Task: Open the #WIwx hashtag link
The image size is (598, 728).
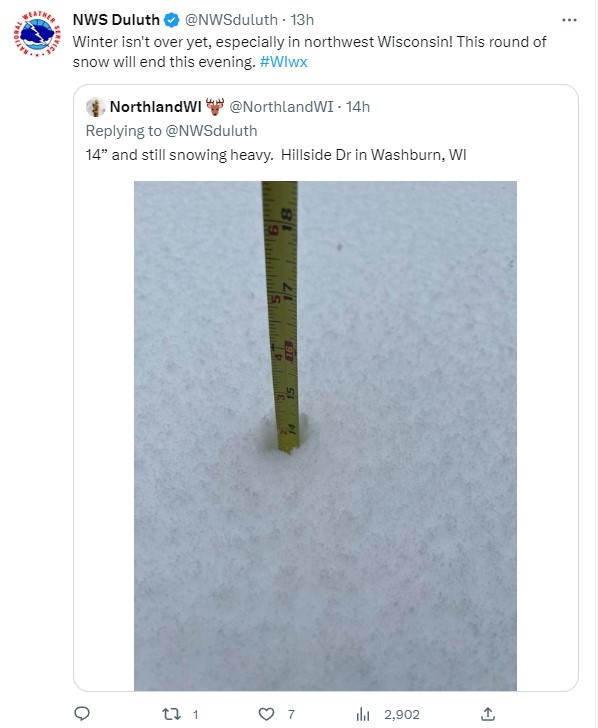Action: click(x=283, y=62)
